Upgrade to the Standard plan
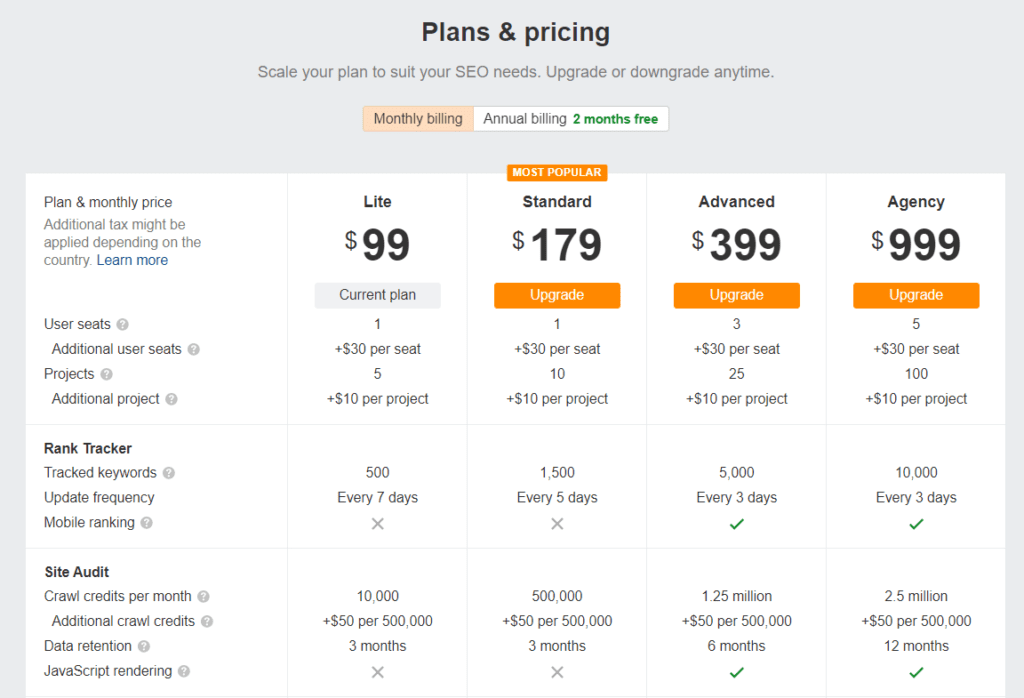The image size is (1024, 698). (x=557, y=295)
